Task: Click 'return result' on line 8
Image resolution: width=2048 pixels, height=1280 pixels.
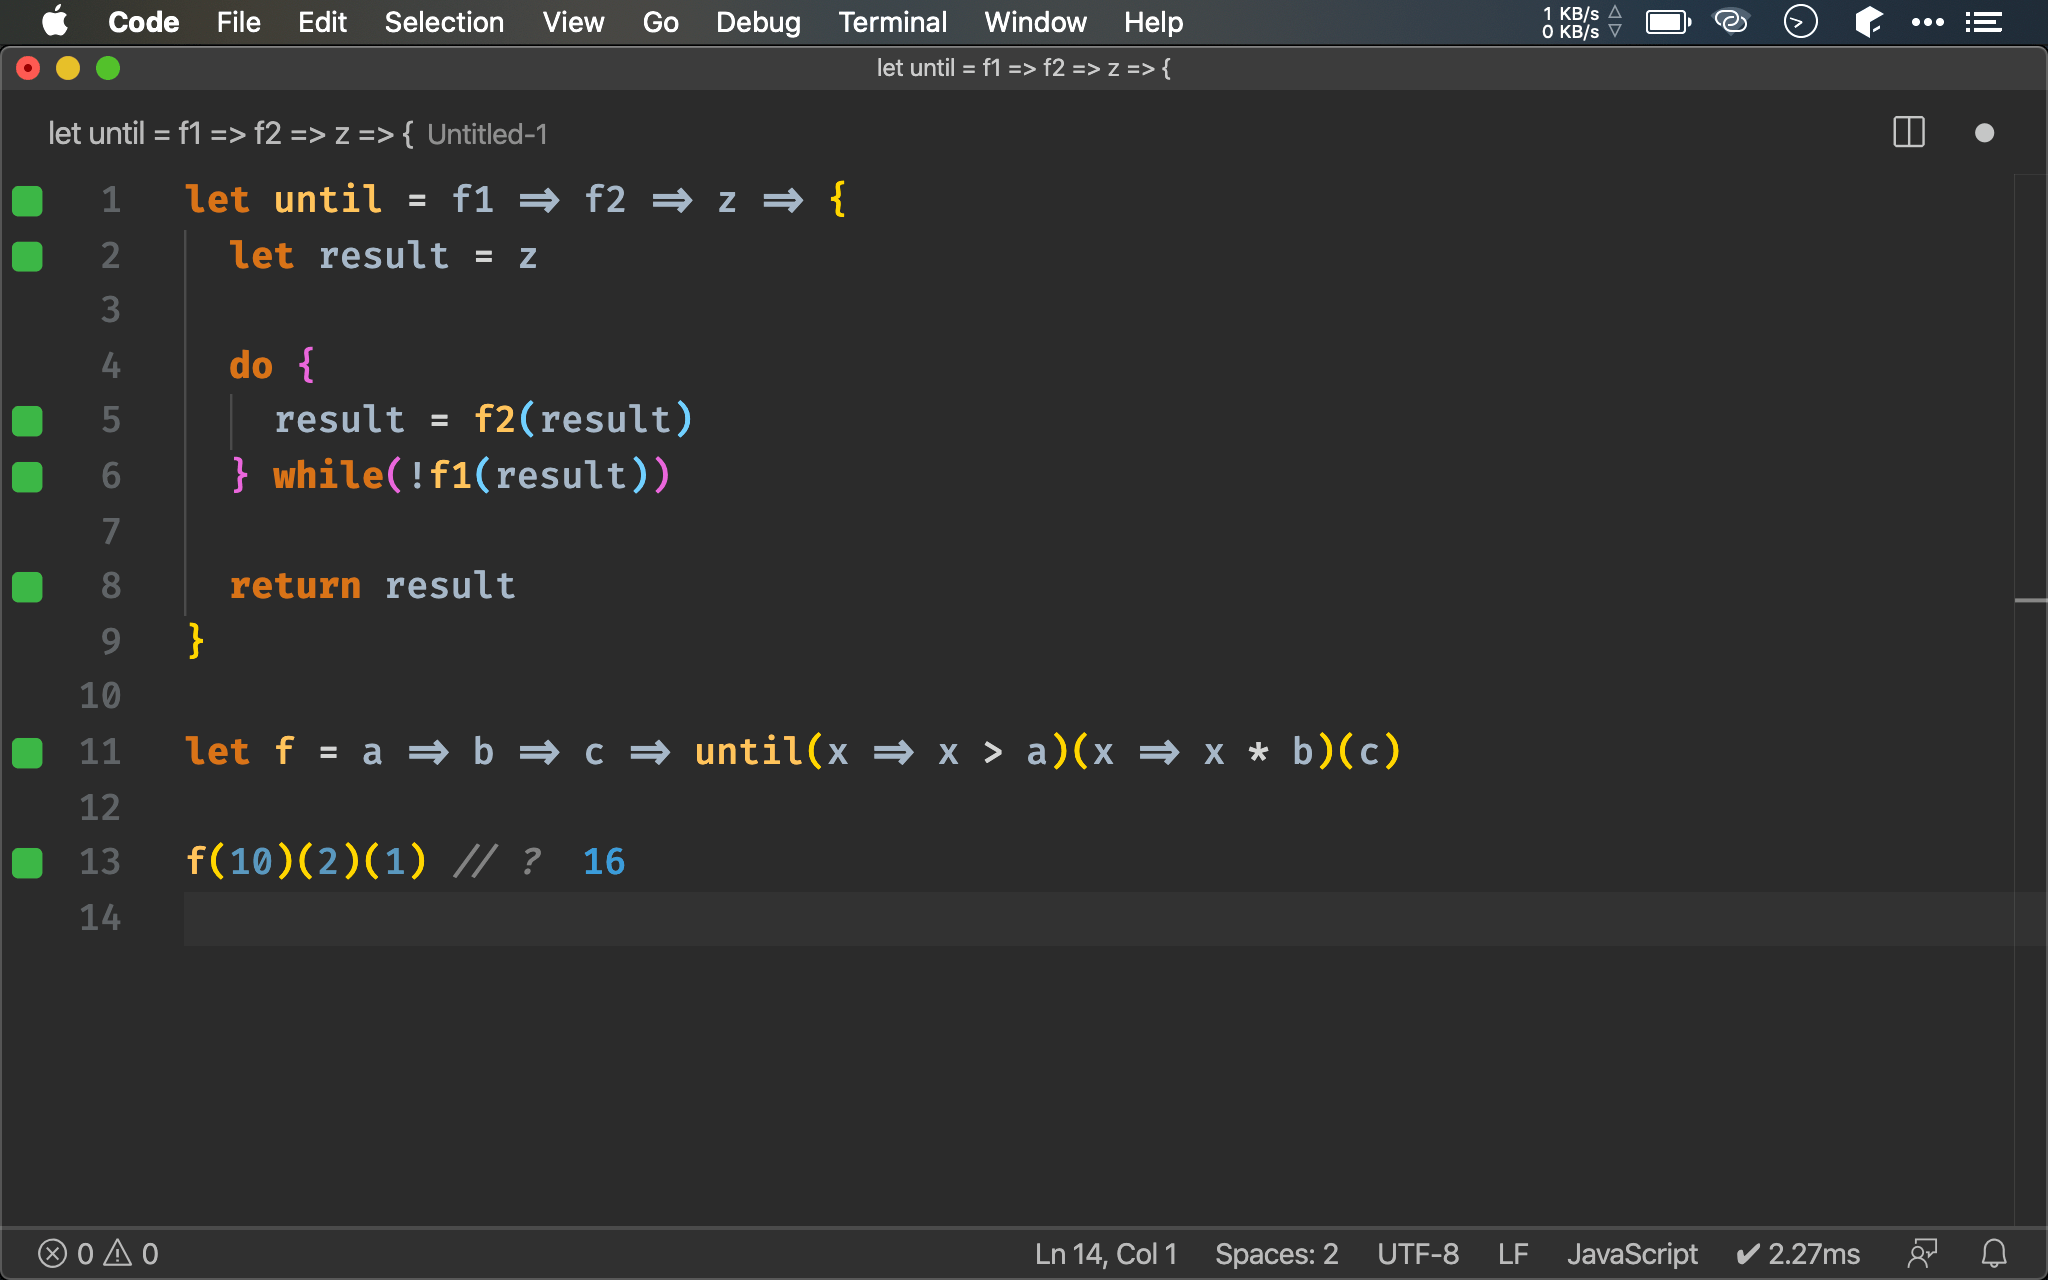Action: 372,585
